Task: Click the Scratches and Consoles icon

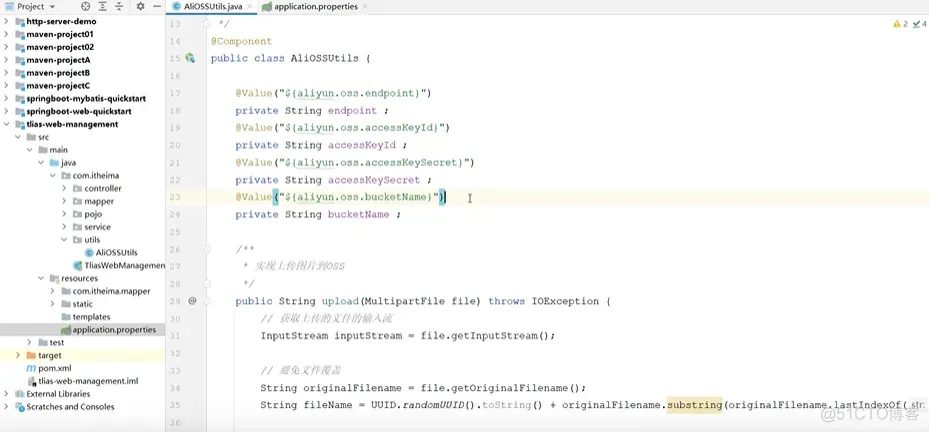Action: 19,407
